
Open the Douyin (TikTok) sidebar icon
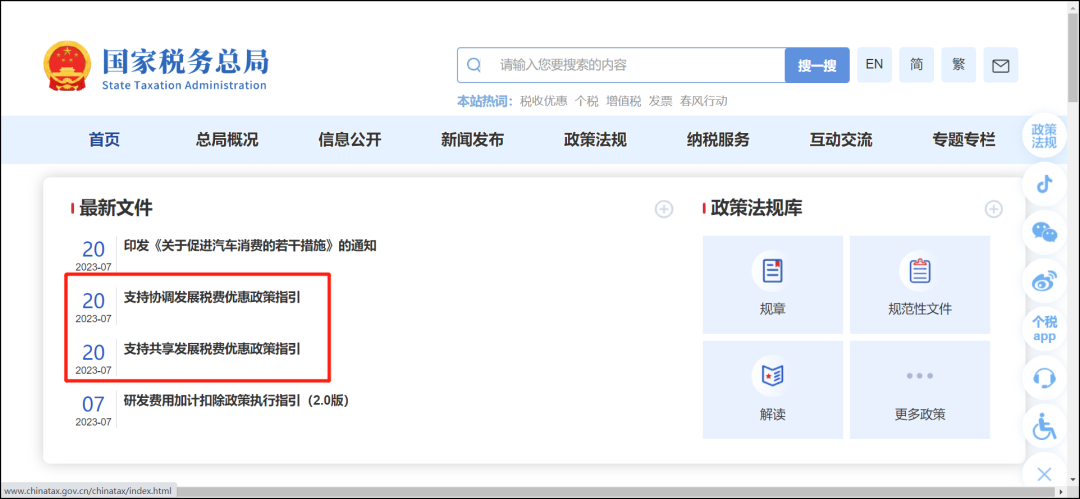click(1045, 184)
